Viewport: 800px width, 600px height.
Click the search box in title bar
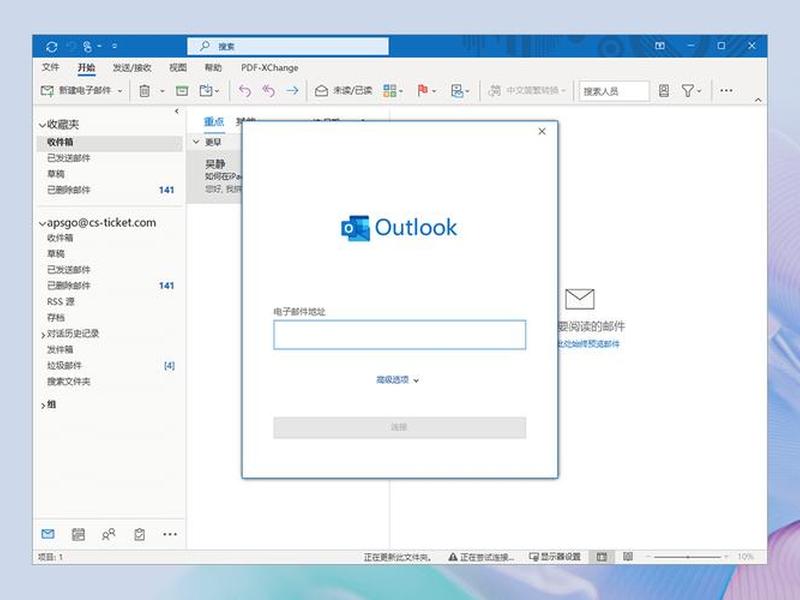288,46
